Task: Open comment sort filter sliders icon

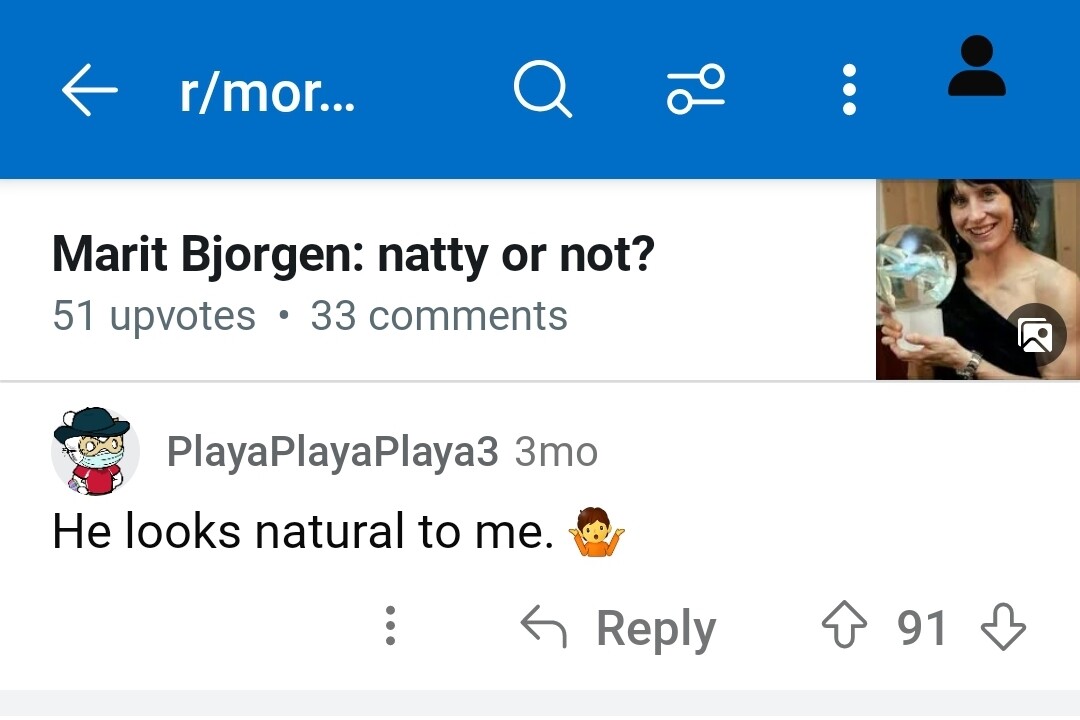Action: coord(696,90)
